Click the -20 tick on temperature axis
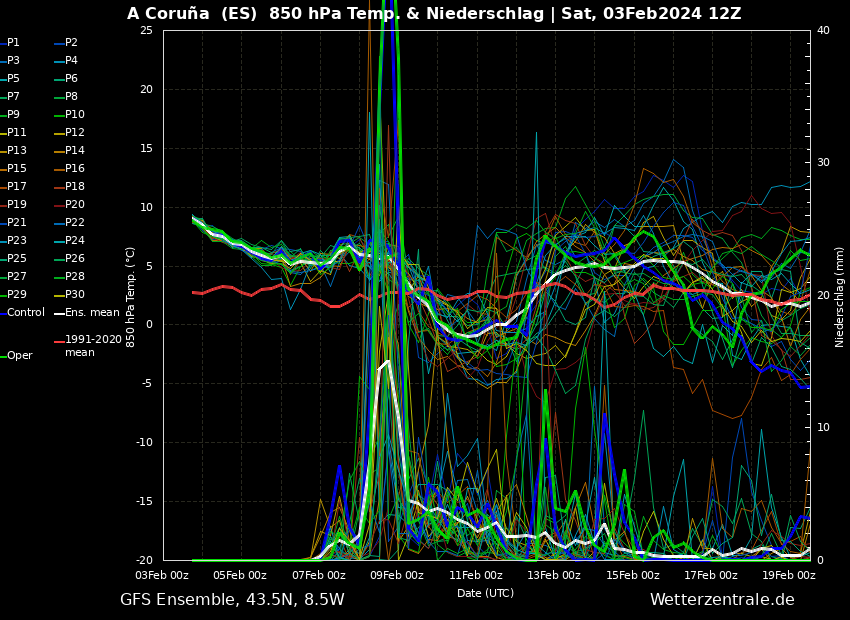This screenshot has height=620, width=850. pyautogui.click(x=145, y=560)
